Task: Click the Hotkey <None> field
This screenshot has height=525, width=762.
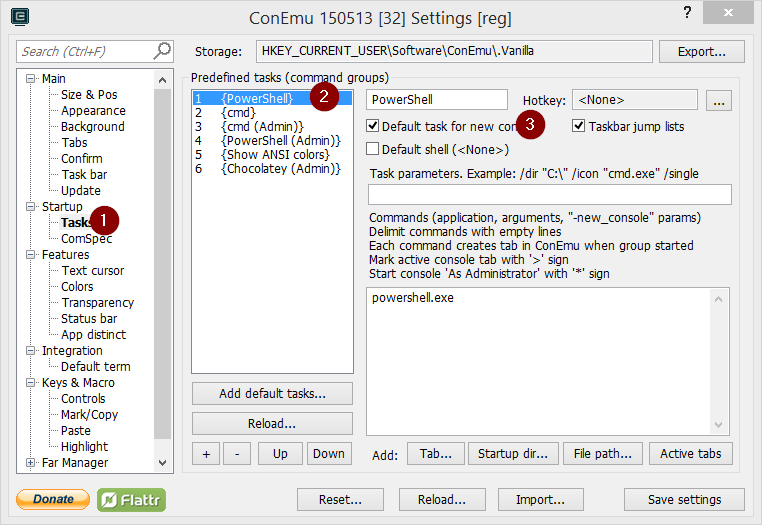Action: pyautogui.click(x=635, y=100)
